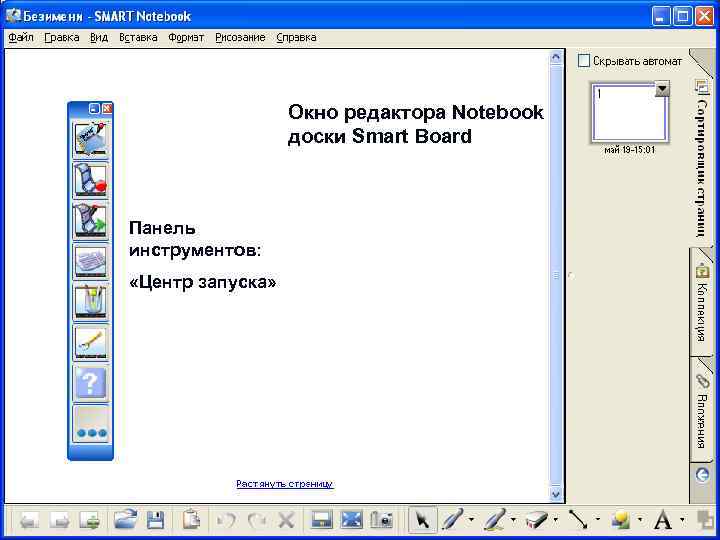Click the май 19-15:01 thumbnail label
720x540 pixels.
630,150
